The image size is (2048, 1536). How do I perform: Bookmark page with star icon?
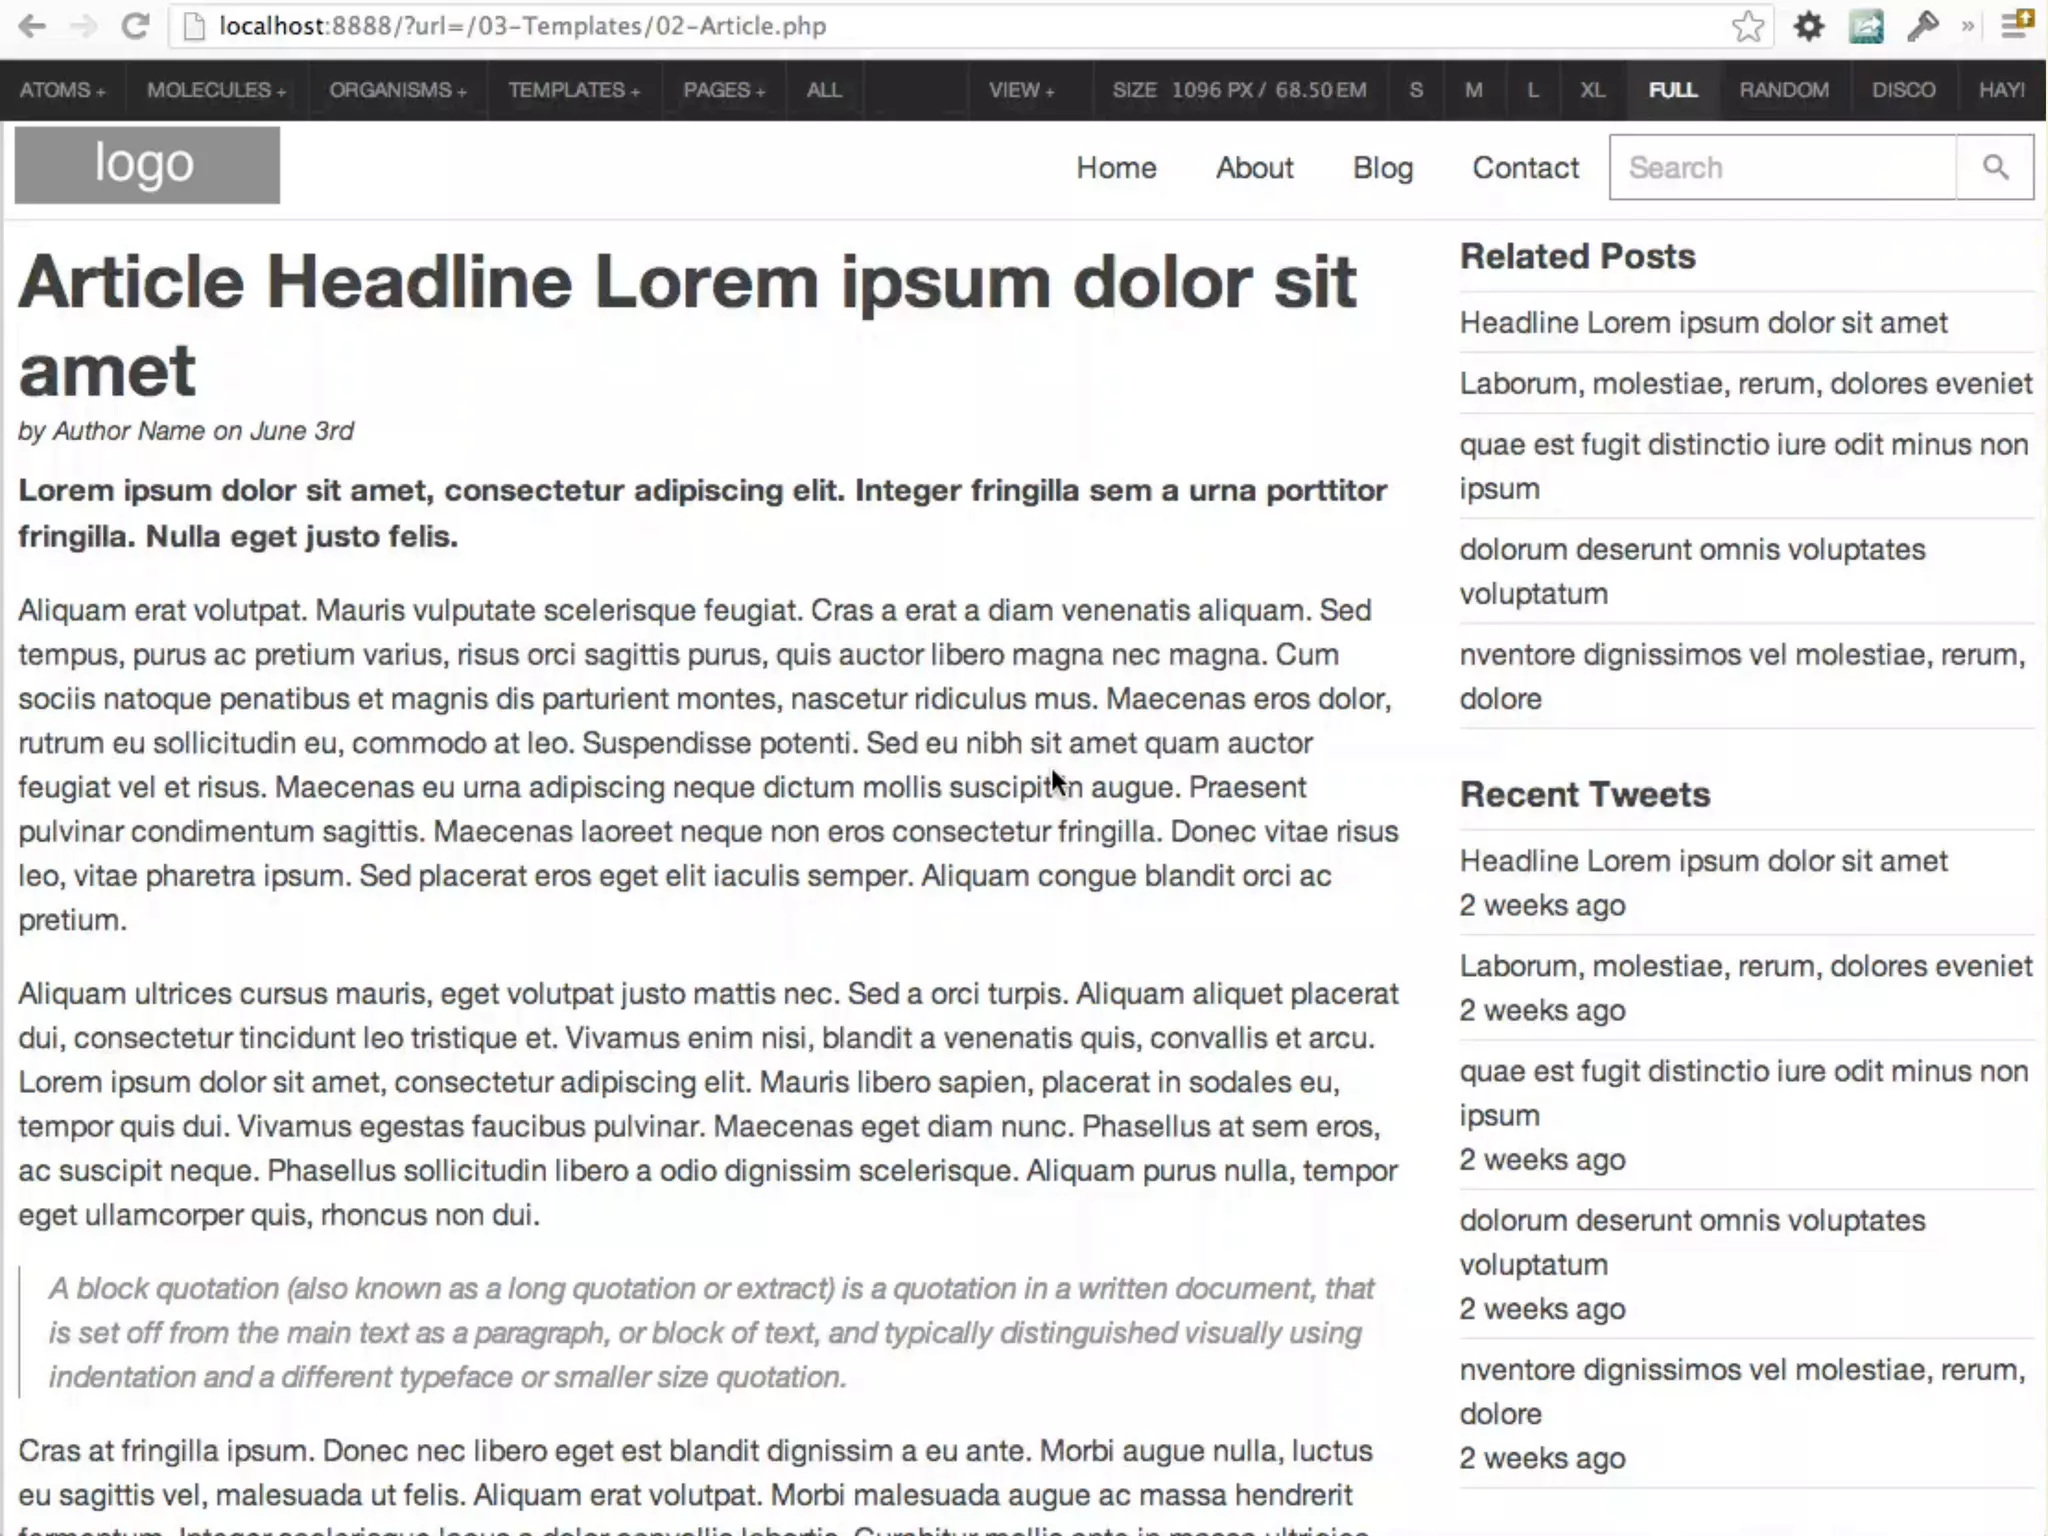[1748, 26]
